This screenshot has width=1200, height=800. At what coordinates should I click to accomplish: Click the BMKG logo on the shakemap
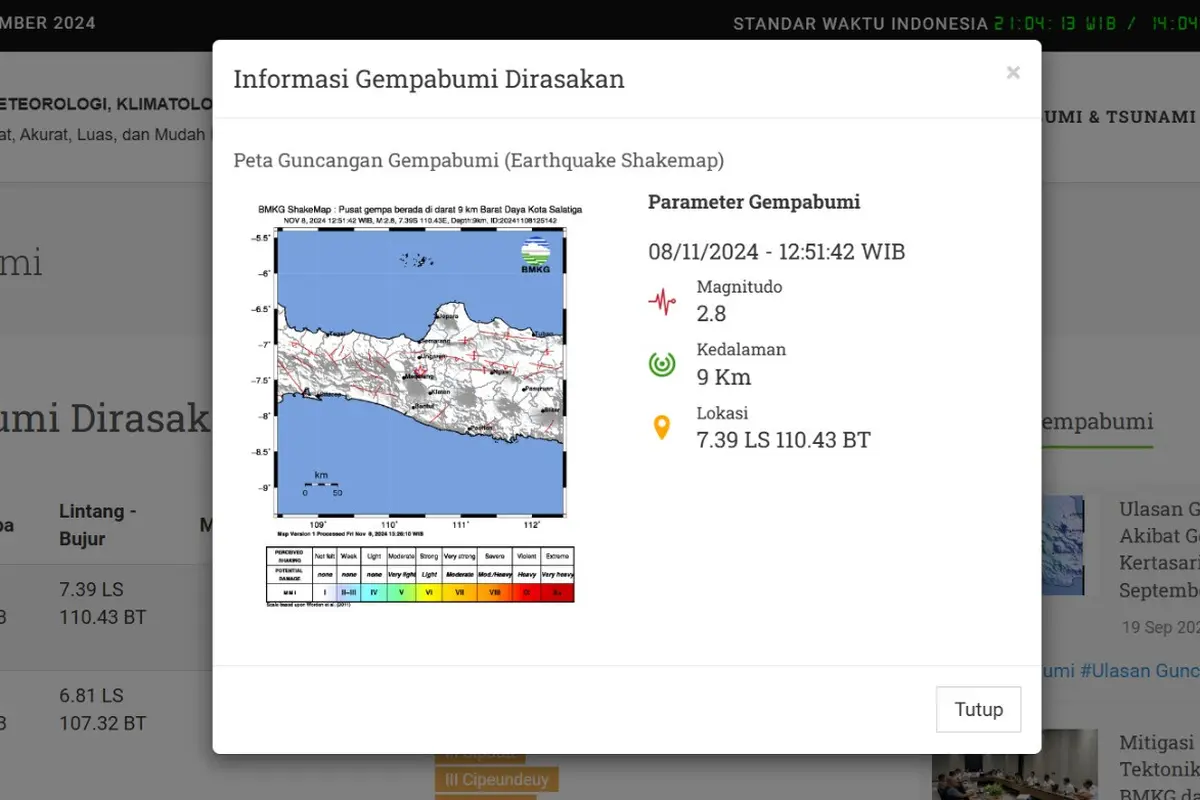536,254
